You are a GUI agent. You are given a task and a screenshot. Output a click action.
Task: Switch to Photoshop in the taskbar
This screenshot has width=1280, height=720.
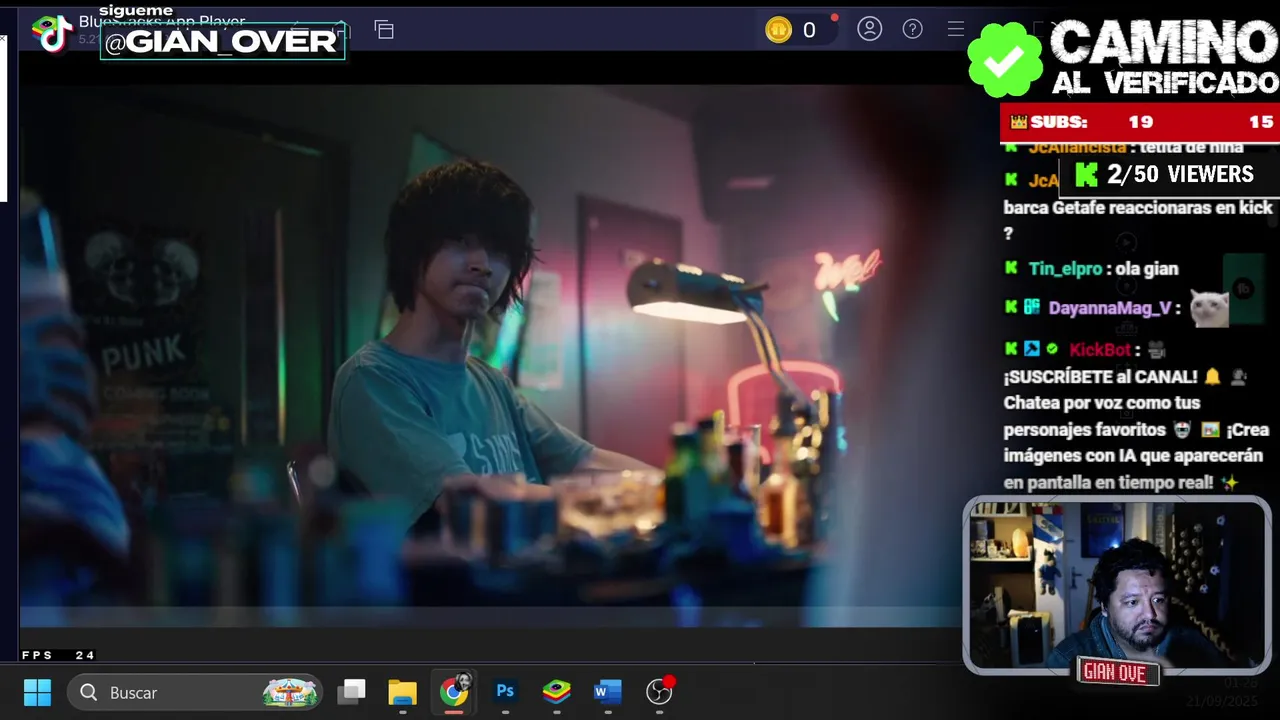[x=505, y=691]
